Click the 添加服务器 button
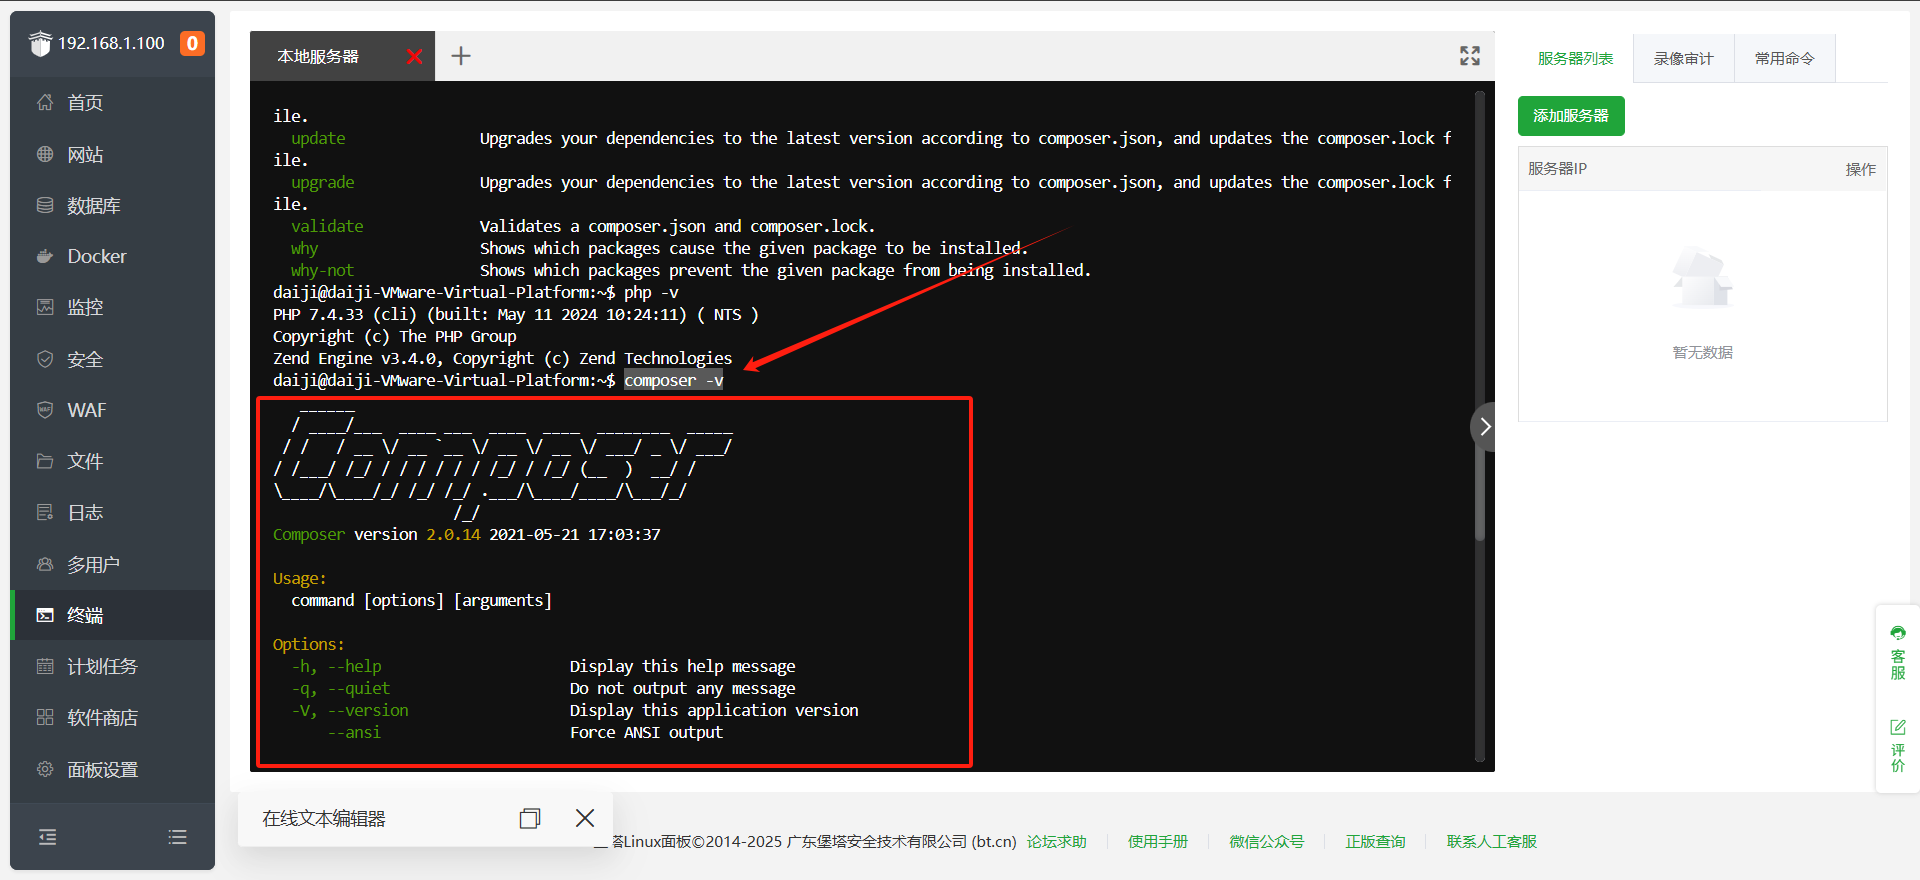 (1571, 116)
